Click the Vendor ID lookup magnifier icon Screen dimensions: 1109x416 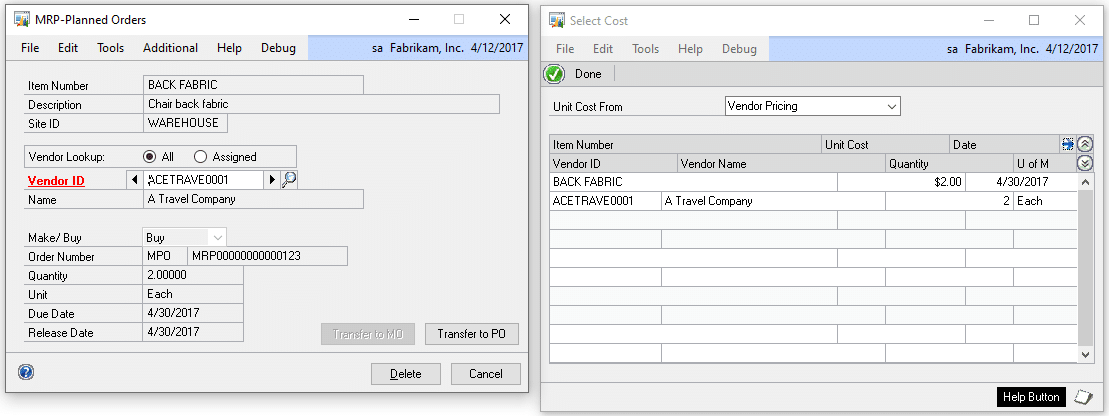click(x=289, y=180)
